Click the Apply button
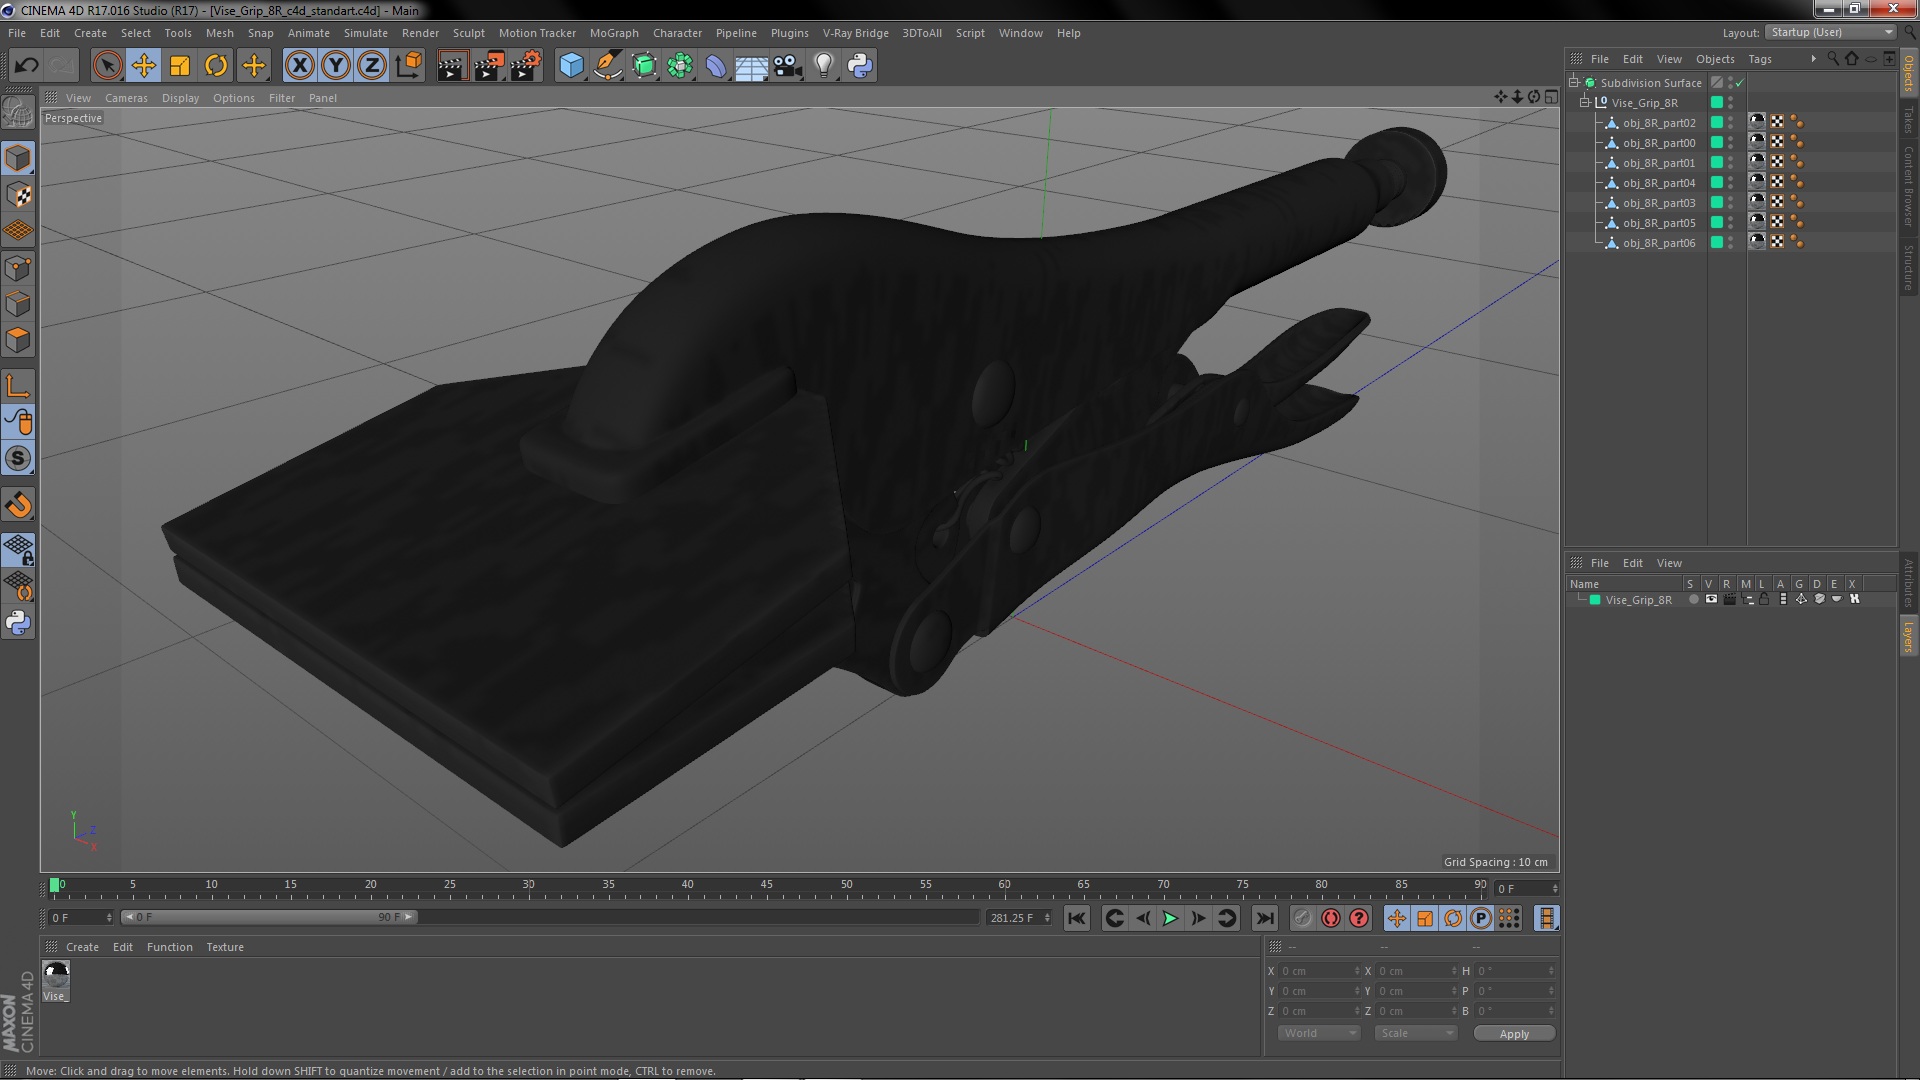Image resolution: width=1920 pixels, height=1080 pixels. pyautogui.click(x=1514, y=1033)
